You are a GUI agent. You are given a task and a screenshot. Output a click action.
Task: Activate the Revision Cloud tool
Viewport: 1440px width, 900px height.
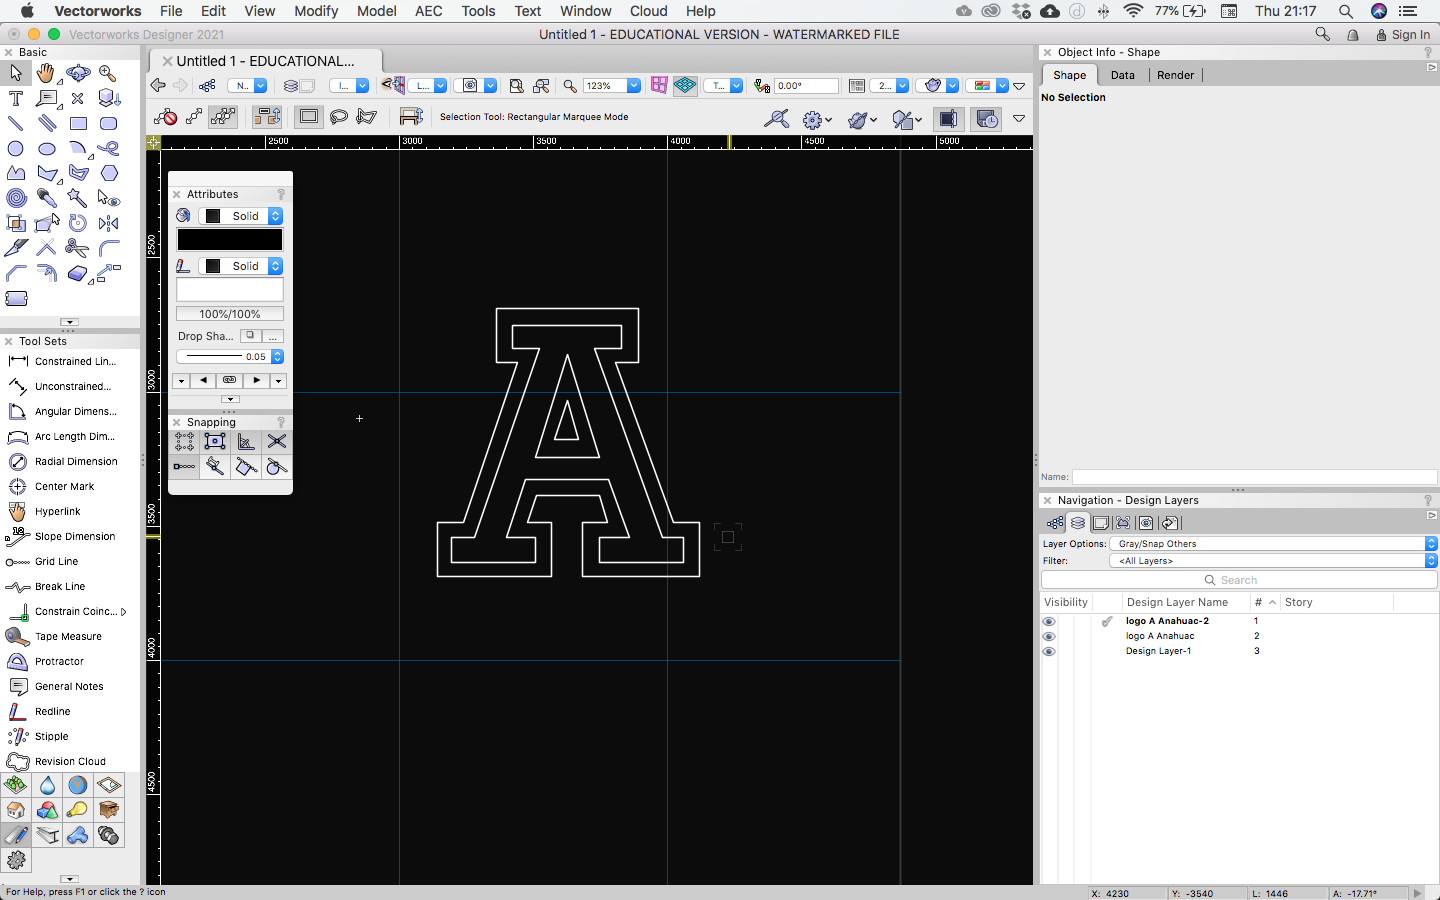point(69,761)
